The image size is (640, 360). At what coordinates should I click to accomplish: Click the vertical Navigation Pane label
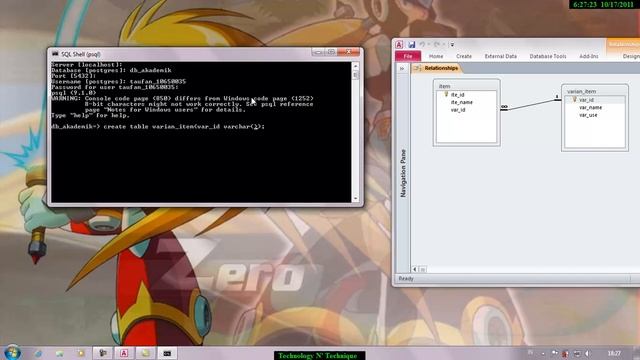403,173
